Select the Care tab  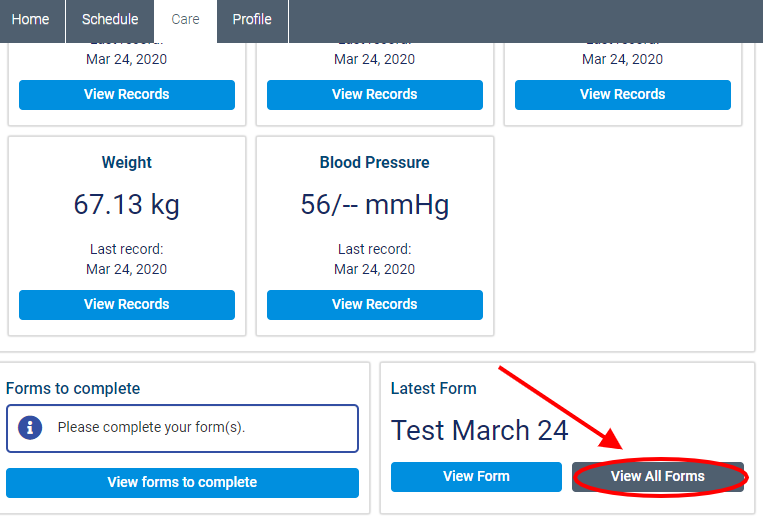tap(185, 20)
